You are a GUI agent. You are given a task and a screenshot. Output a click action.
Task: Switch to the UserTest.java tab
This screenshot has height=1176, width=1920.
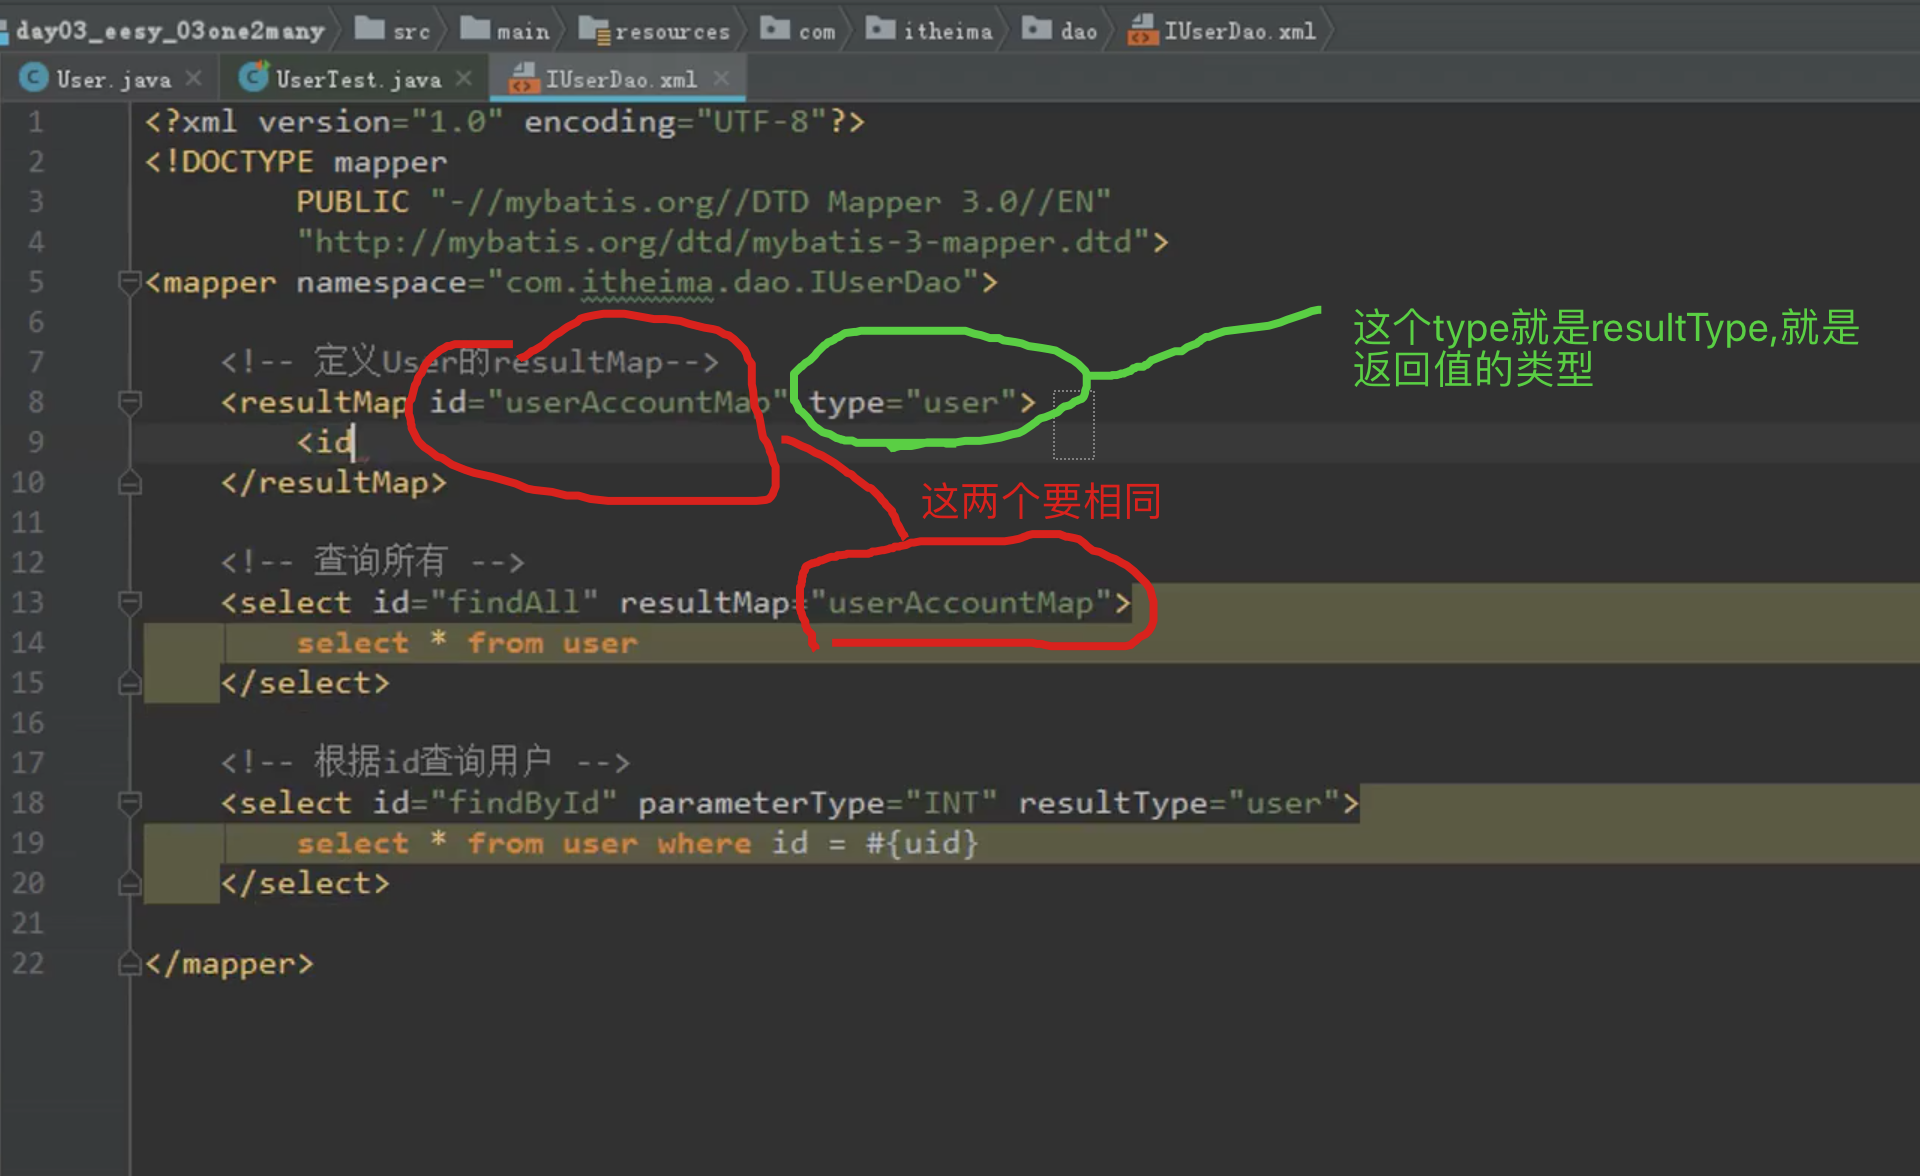click(358, 79)
